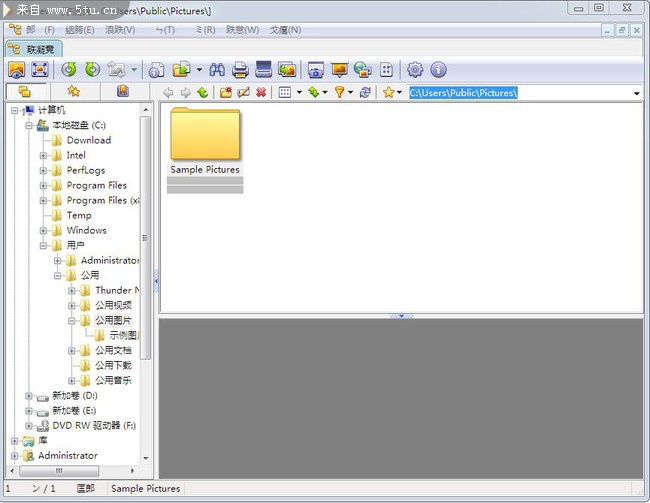Open the image viewer toolbar icon
The width and height of the screenshot is (650, 503).
click(17, 70)
